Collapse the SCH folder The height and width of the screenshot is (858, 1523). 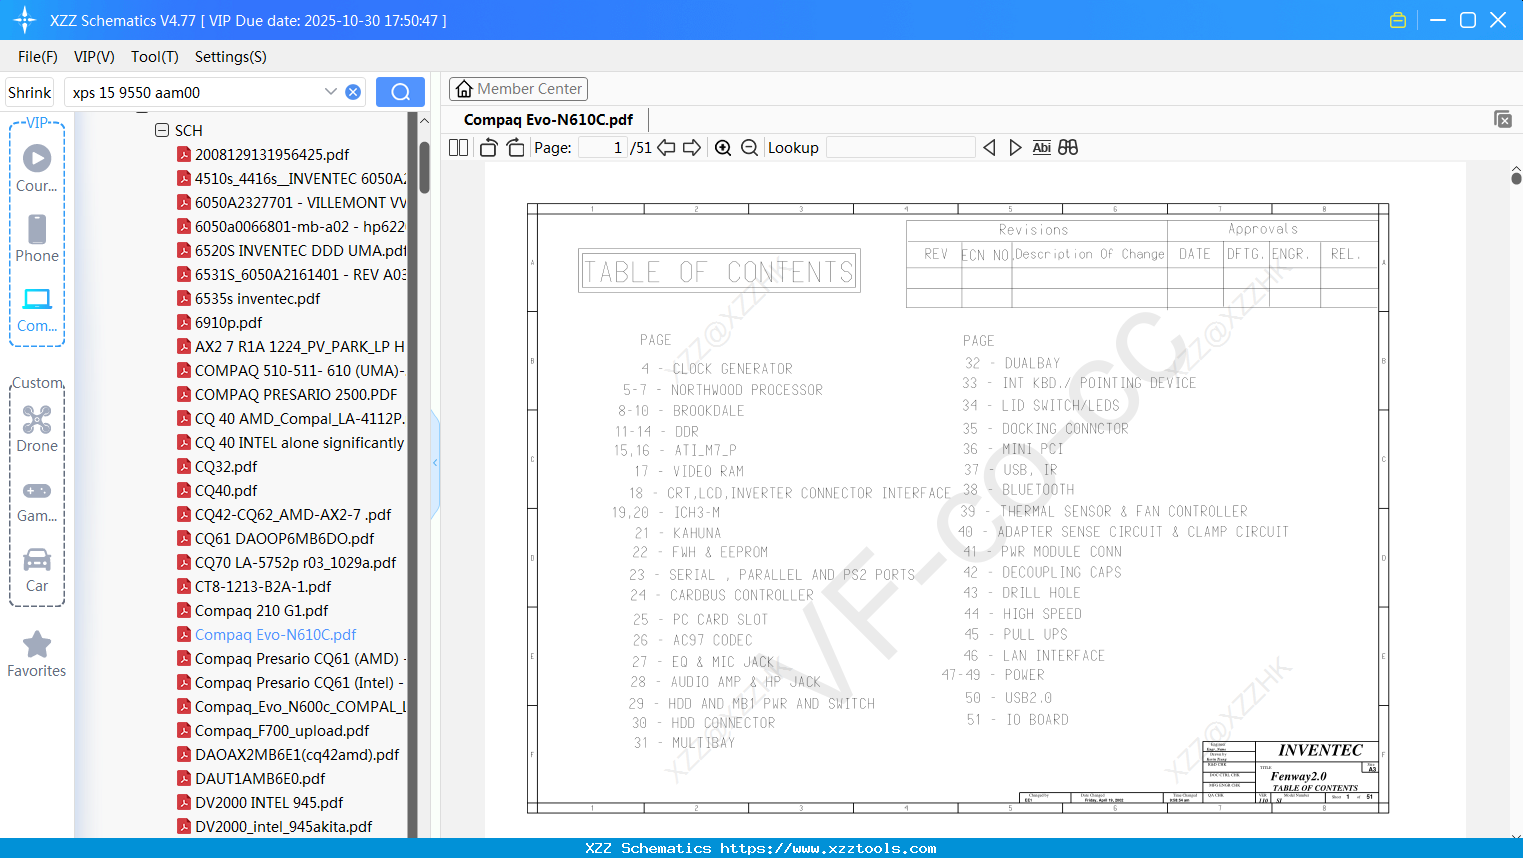162,130
